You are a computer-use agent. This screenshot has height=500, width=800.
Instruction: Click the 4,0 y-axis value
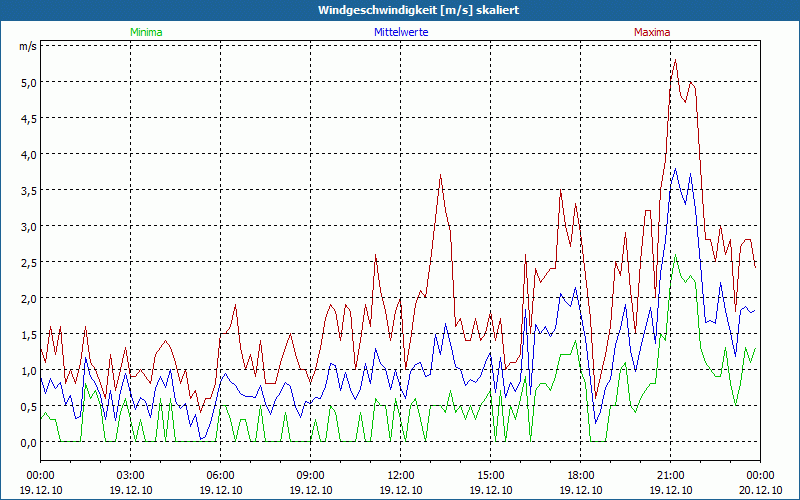click(x=29, y=154)
